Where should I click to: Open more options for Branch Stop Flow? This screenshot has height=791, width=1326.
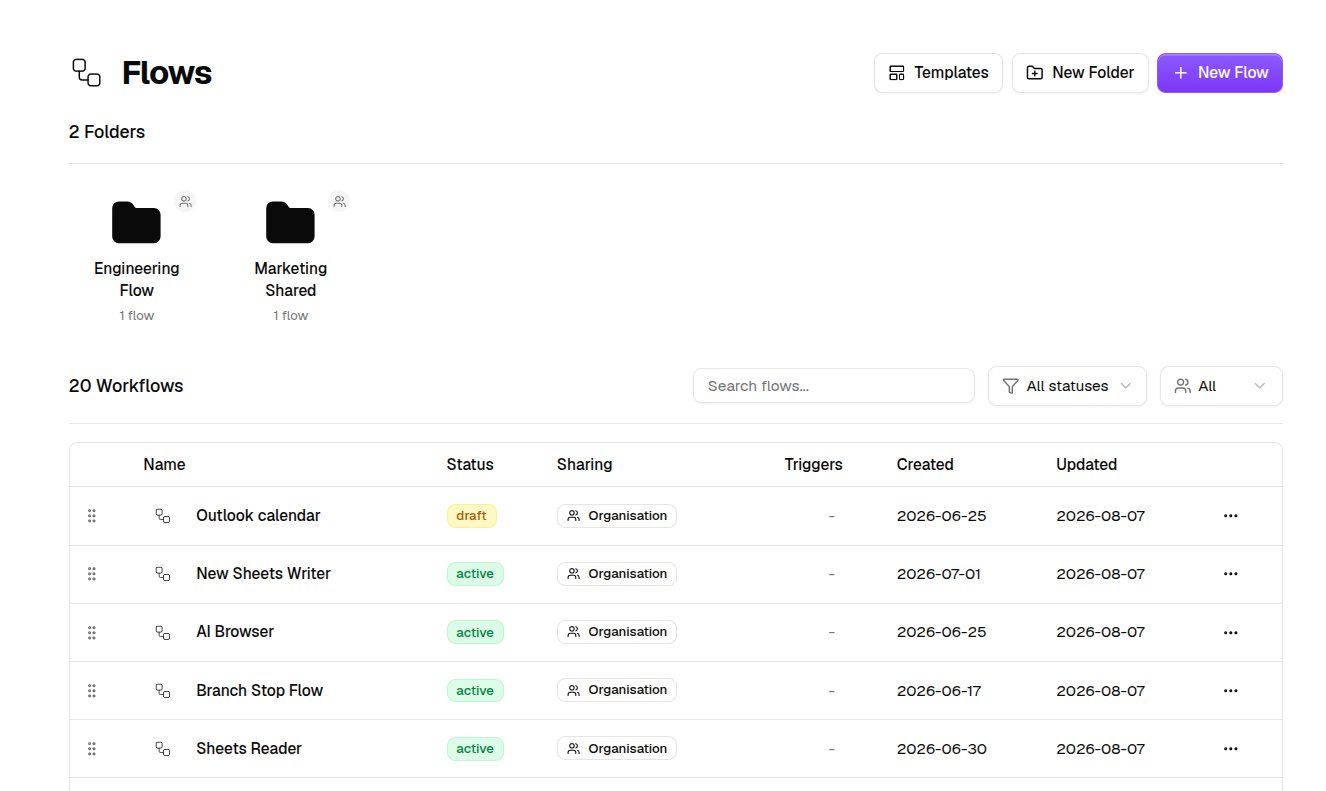point(1231,690)
